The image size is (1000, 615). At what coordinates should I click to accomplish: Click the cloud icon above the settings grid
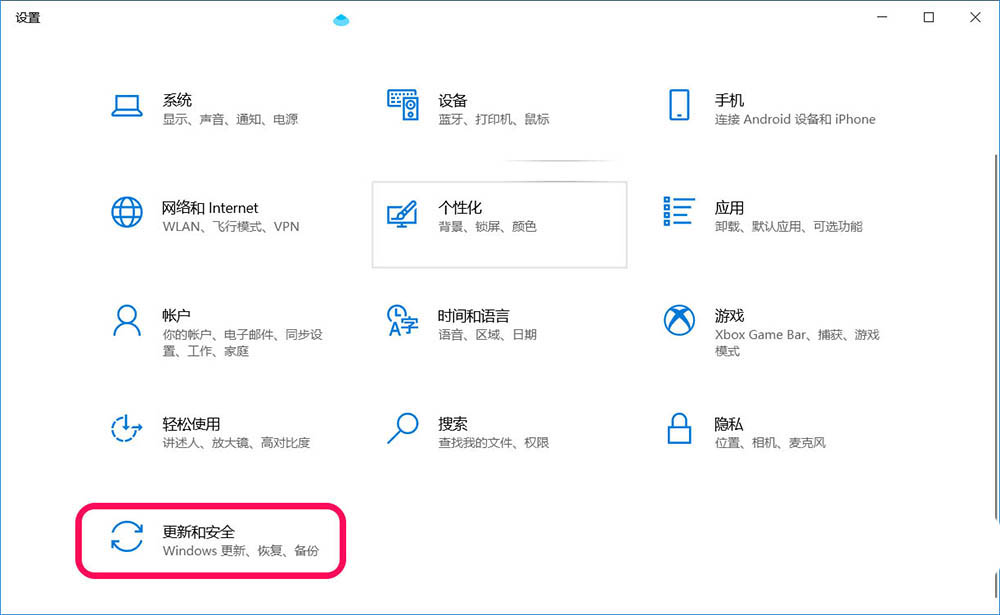click(x=341, y=19)
